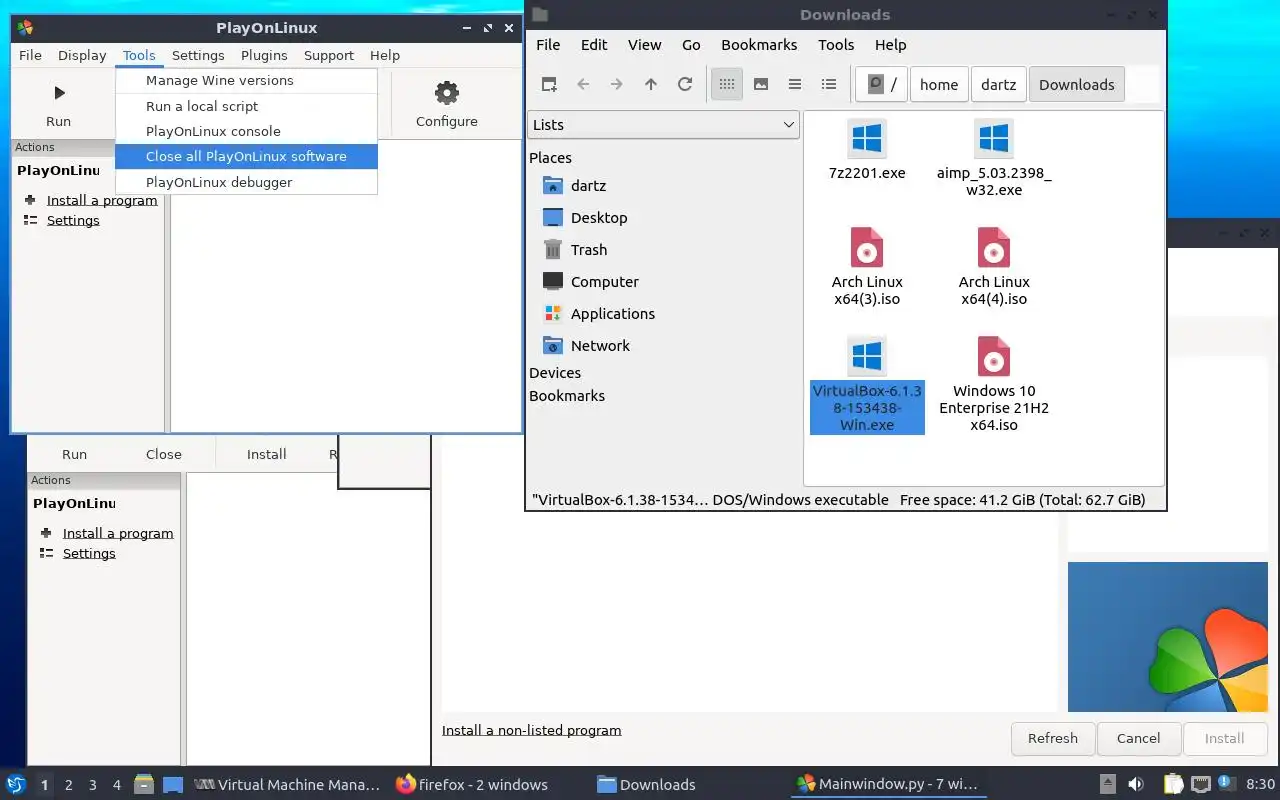The width and height of the screenshot is (1280, 800).
Task: Open the Go menu in file manager
Action: tap(691, 45)
